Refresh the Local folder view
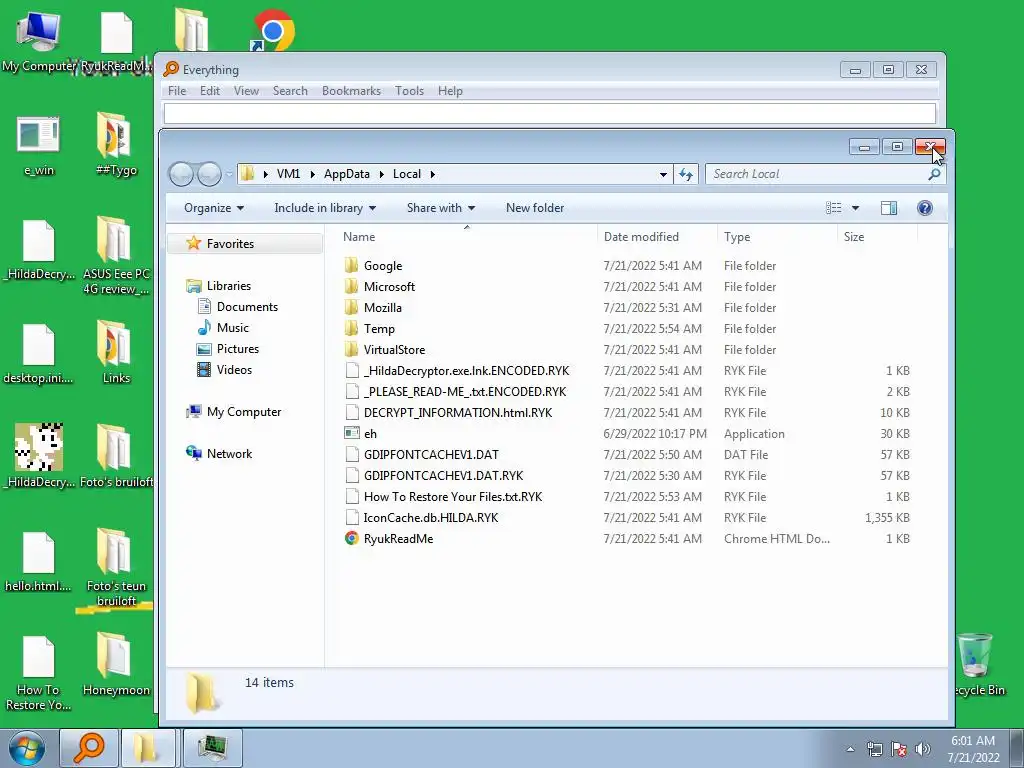 686,174
